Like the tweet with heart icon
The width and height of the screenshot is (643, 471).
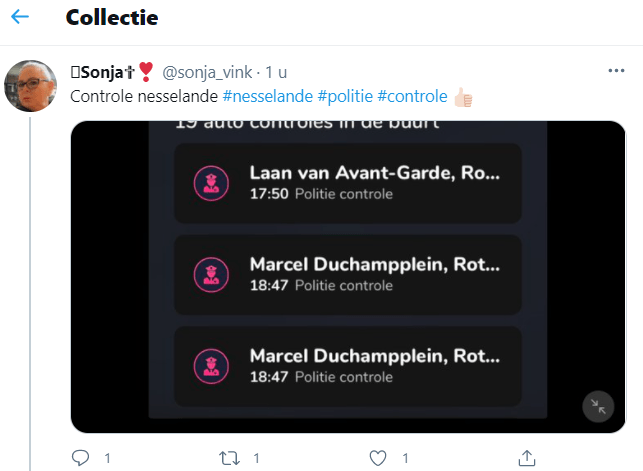click(x=378, y=458)
